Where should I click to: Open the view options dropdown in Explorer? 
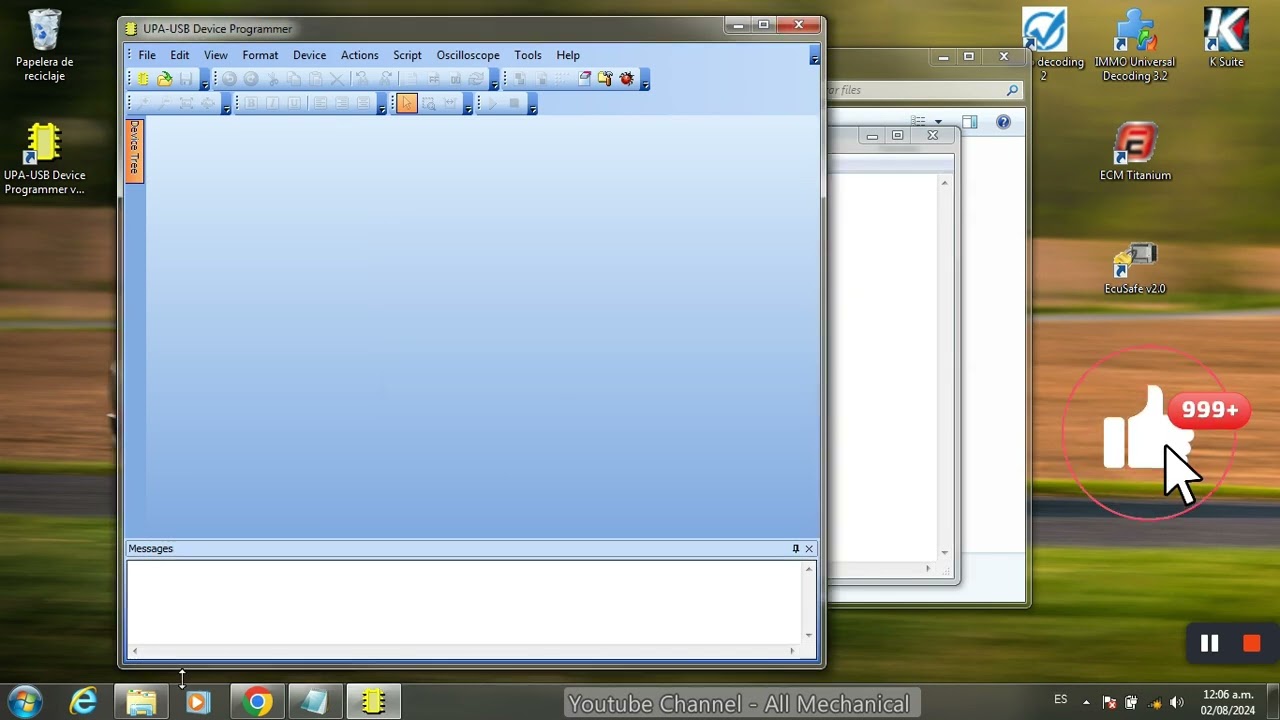[938, 122]
